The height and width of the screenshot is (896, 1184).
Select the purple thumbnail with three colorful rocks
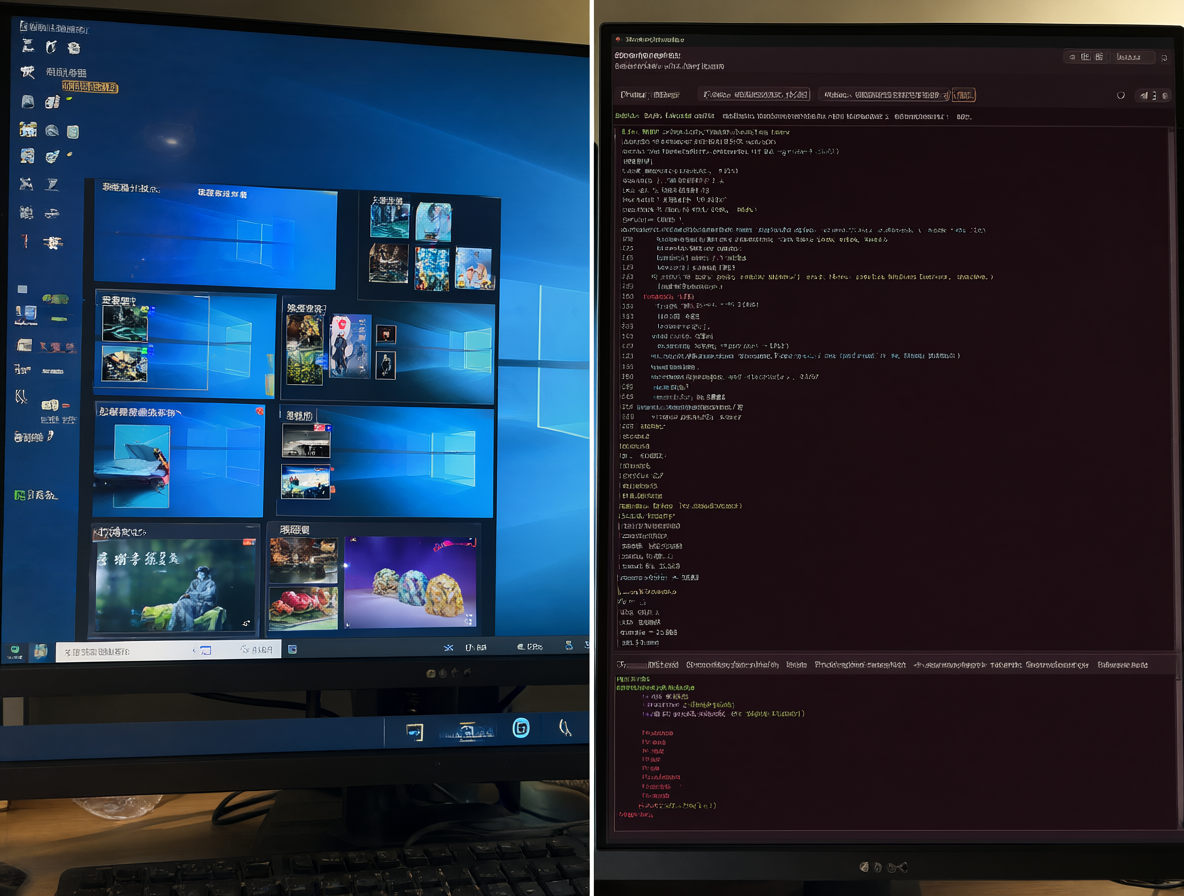(x=411, y=582)
